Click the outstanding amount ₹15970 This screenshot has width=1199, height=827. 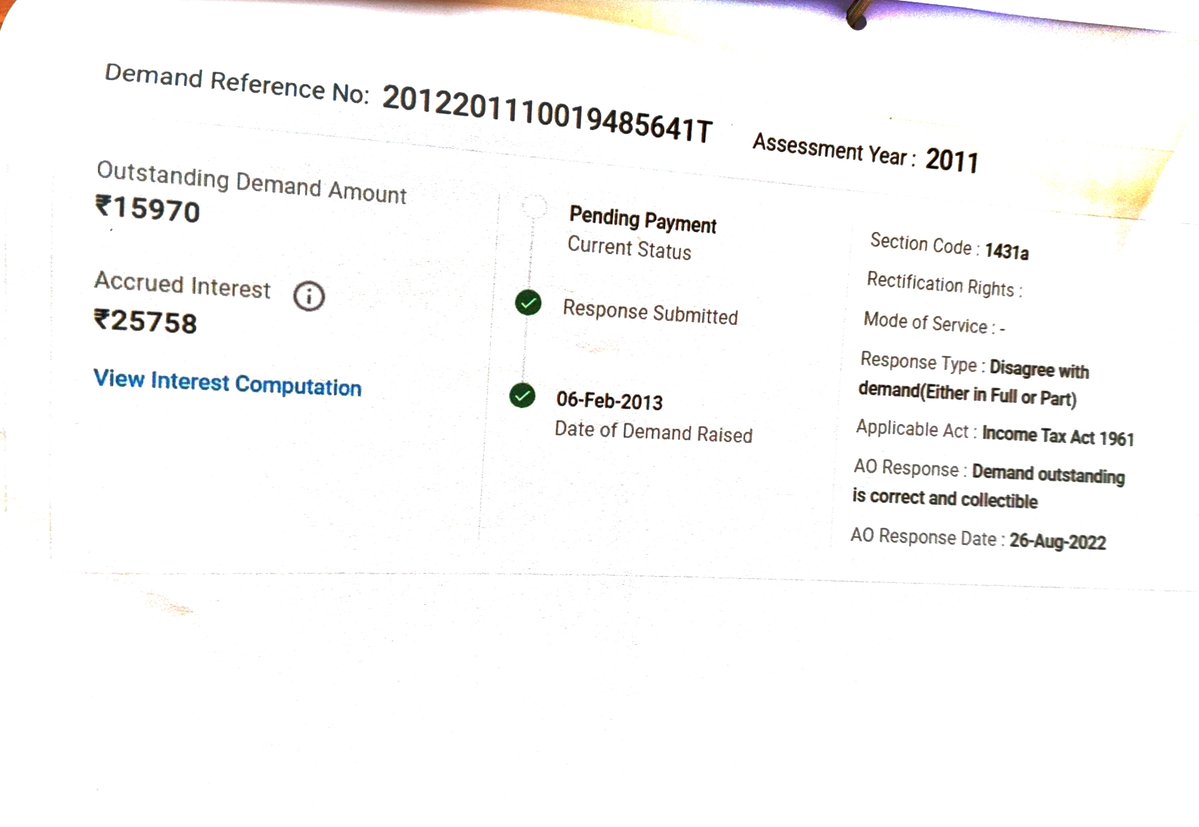pyautogui.click(x=148, y=209)
